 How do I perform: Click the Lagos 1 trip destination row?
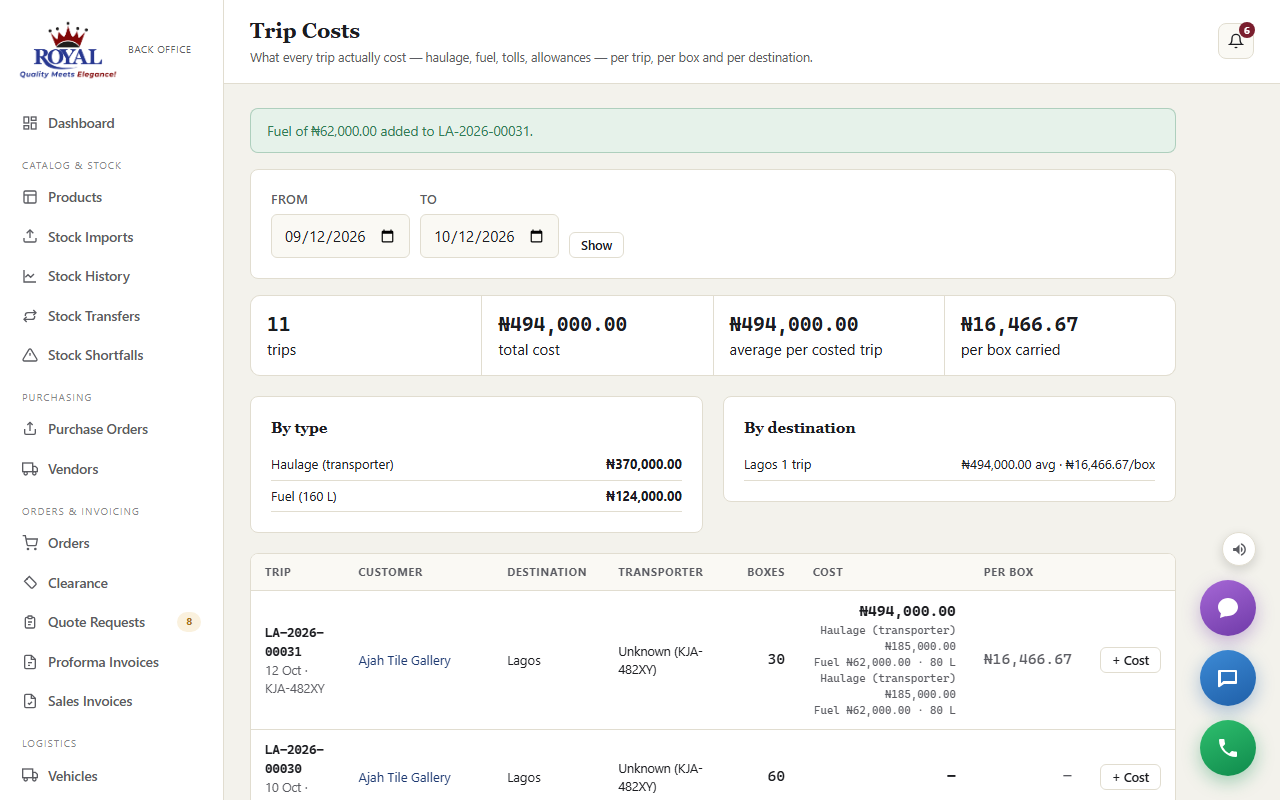coord(949,464)
